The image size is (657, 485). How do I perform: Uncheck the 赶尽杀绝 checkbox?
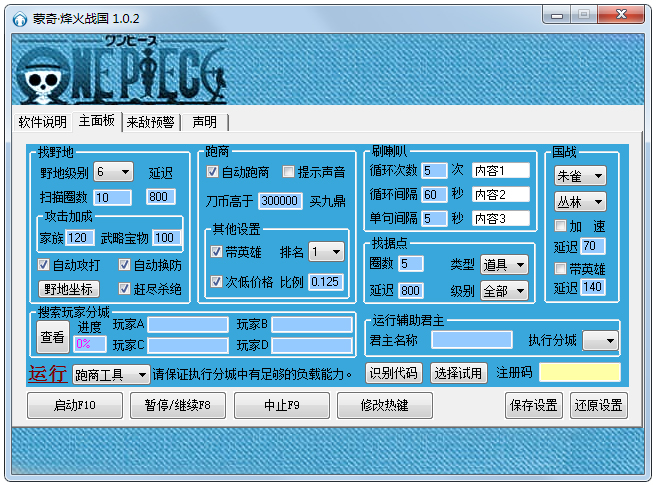coord(124,288)
